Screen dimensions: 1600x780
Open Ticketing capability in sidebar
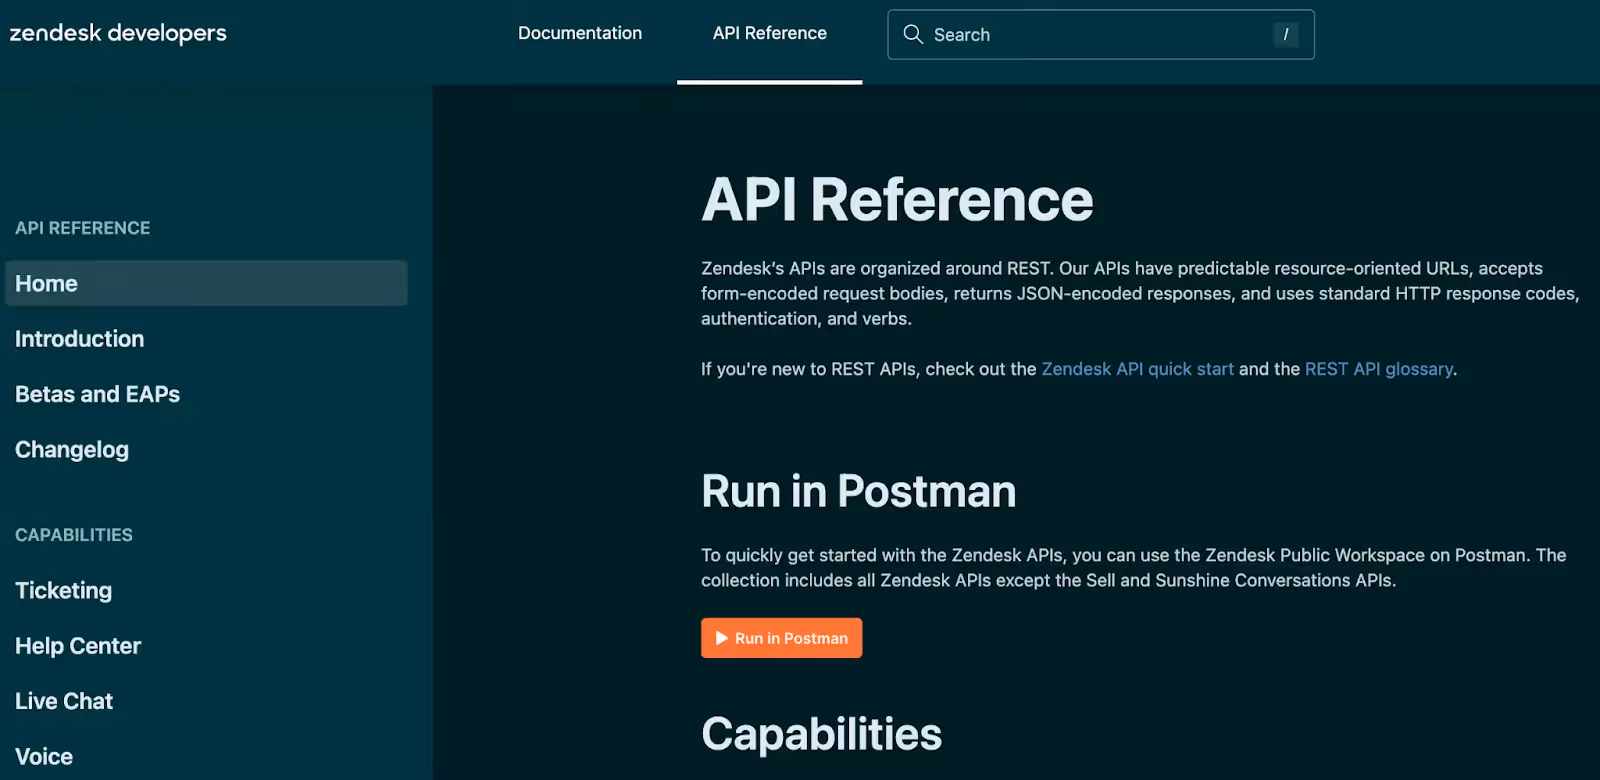click(x=64, y=591)
